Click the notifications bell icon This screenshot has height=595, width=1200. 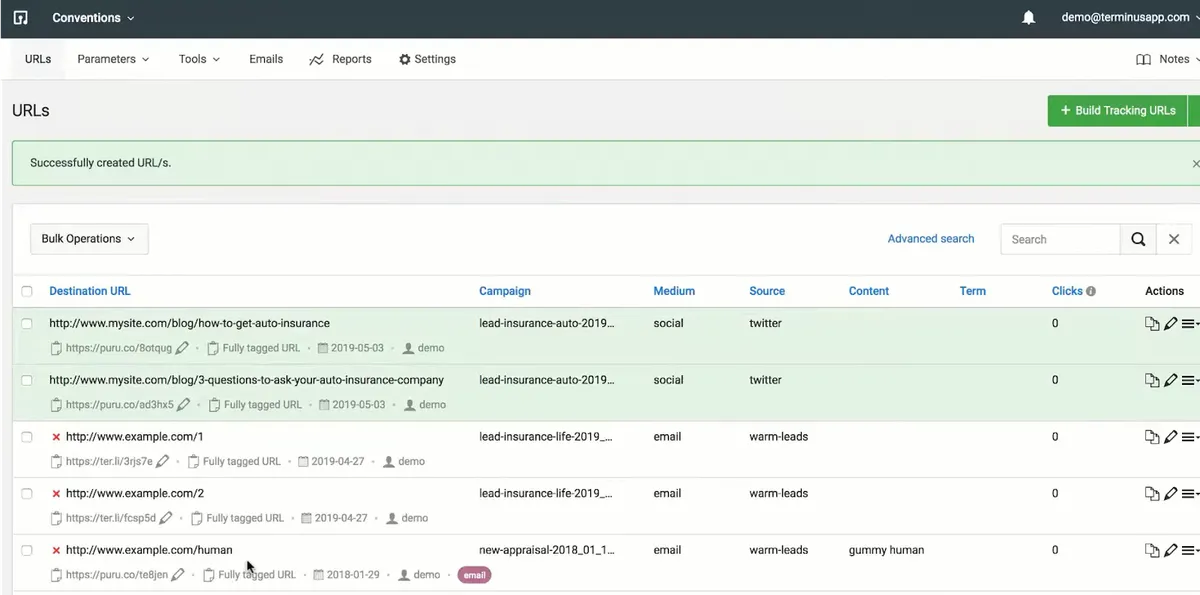pos(1028,18)
